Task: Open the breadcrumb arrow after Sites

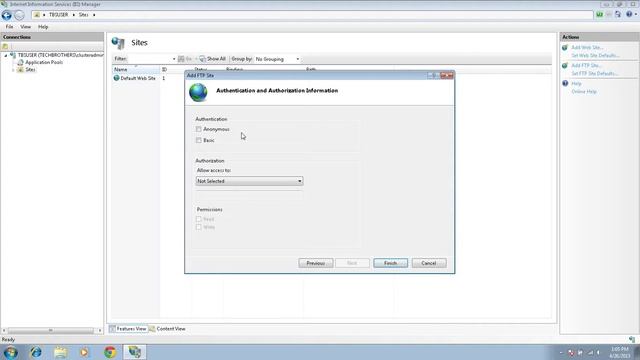Action: pyautogui.click(x=94, y=15)
